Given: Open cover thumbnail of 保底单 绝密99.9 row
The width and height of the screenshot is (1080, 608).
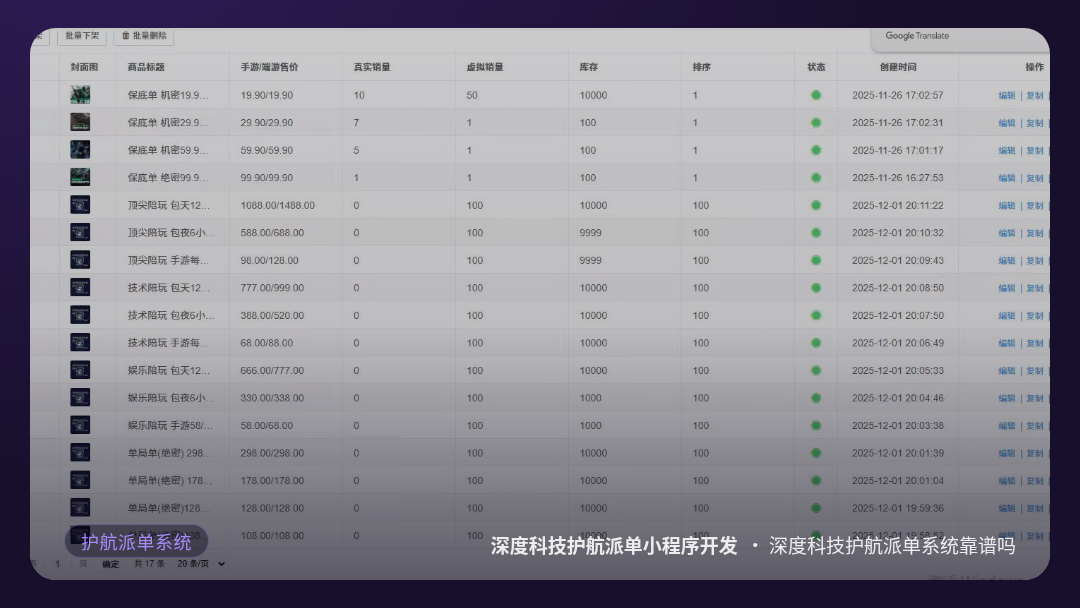Looking at the screenshot, I should pos(80,178).
